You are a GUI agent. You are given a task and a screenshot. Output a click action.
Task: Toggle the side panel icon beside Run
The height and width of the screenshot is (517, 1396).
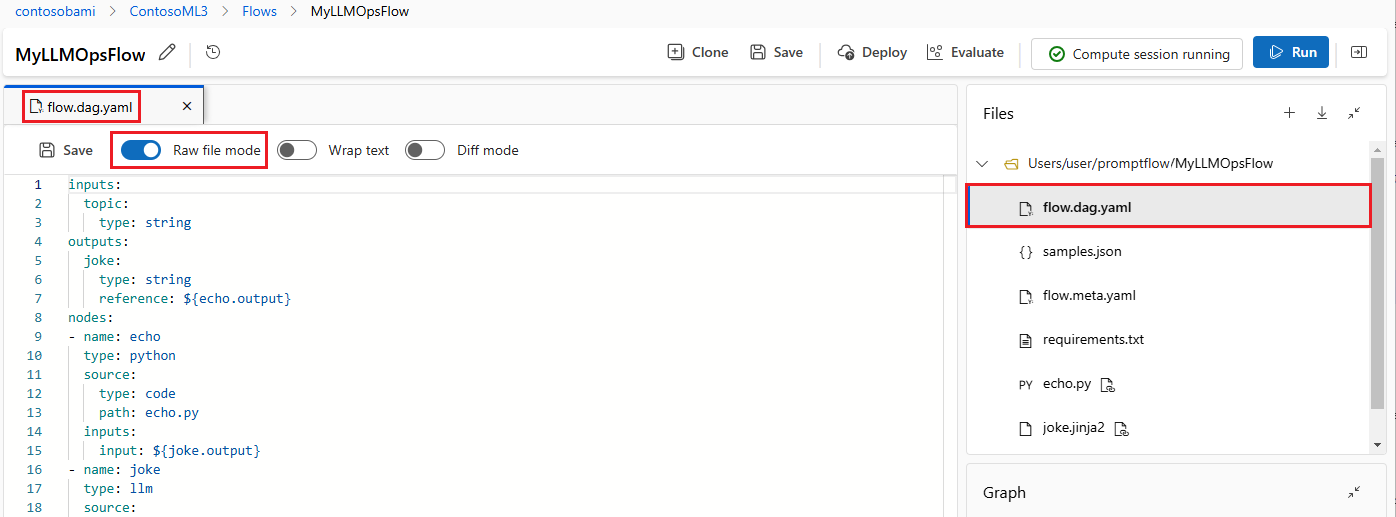pyautogui.click(x=1358, y=52)
